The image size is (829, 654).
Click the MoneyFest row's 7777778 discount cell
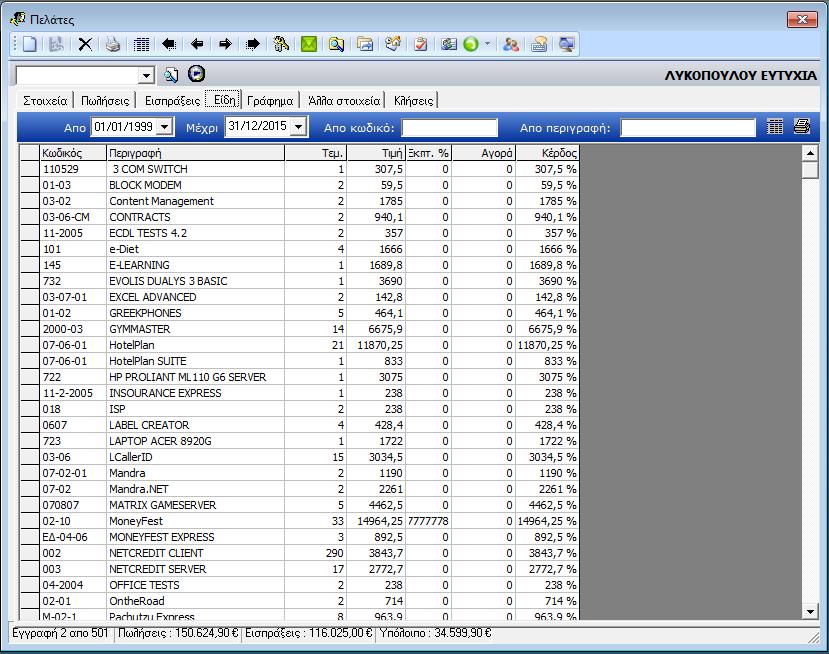428,521
